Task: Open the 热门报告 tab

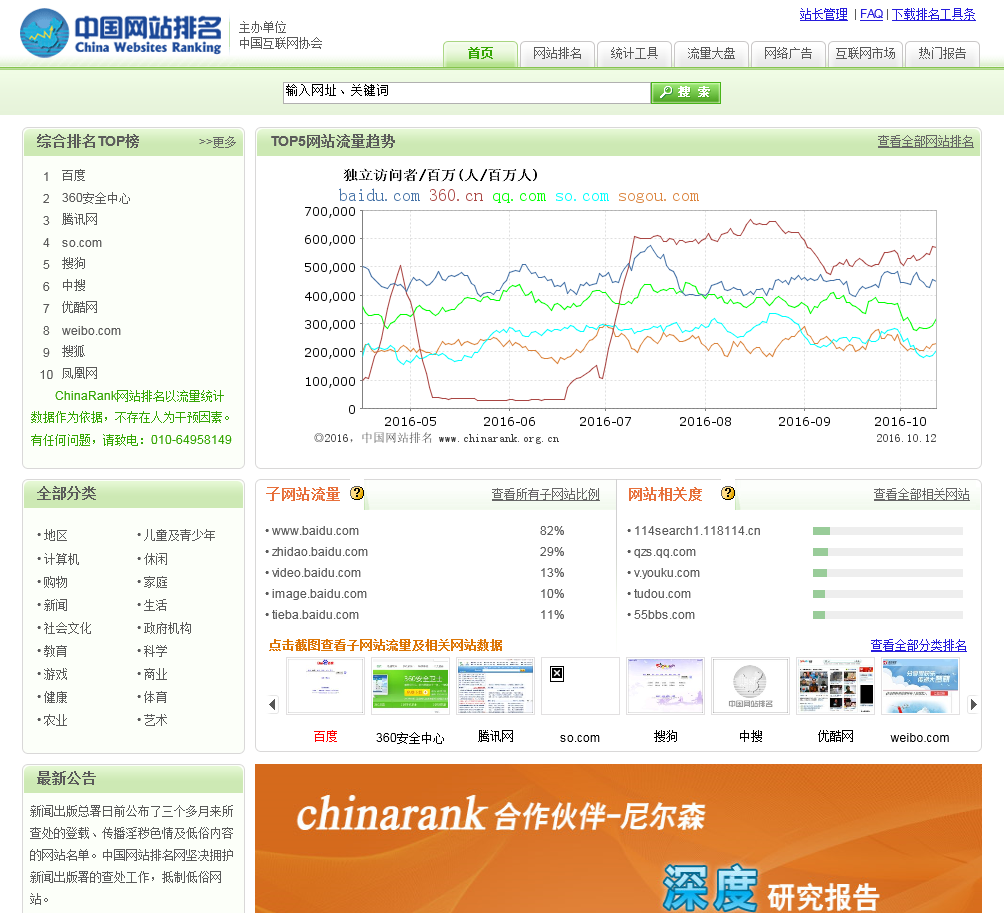Action: [942, 54]
